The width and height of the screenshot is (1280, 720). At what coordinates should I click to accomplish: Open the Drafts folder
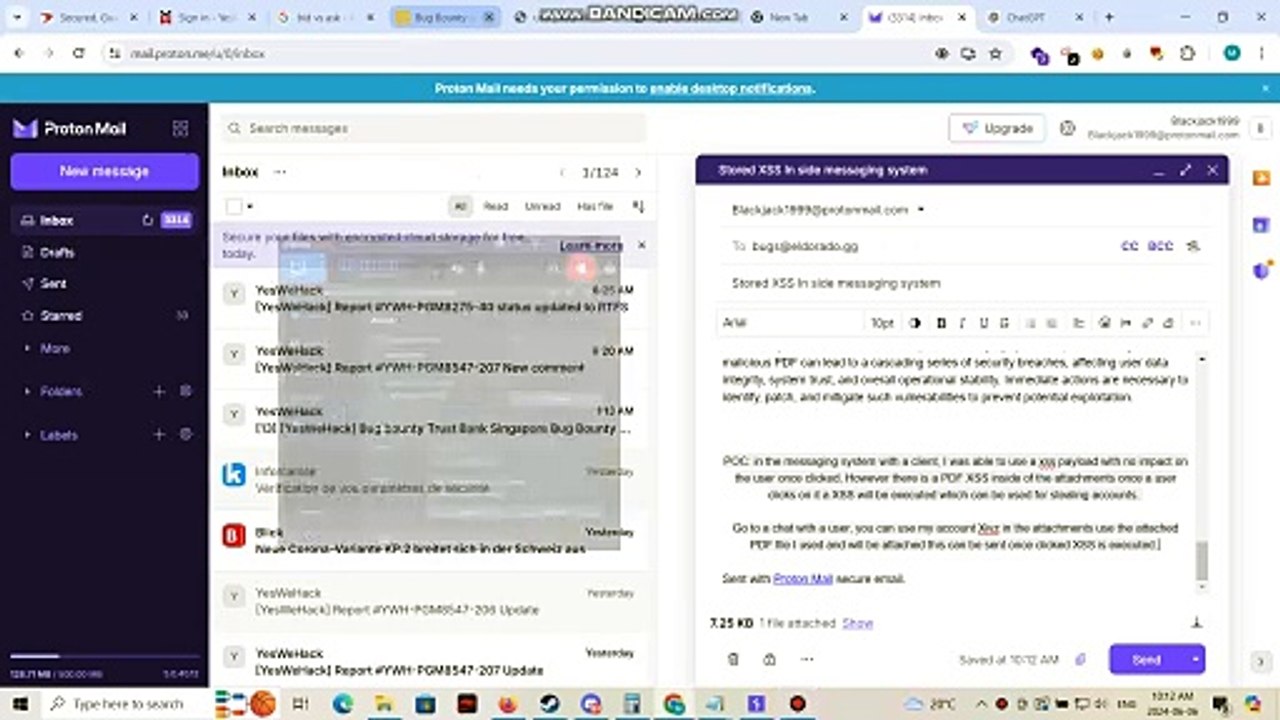[x=57, y=252]
